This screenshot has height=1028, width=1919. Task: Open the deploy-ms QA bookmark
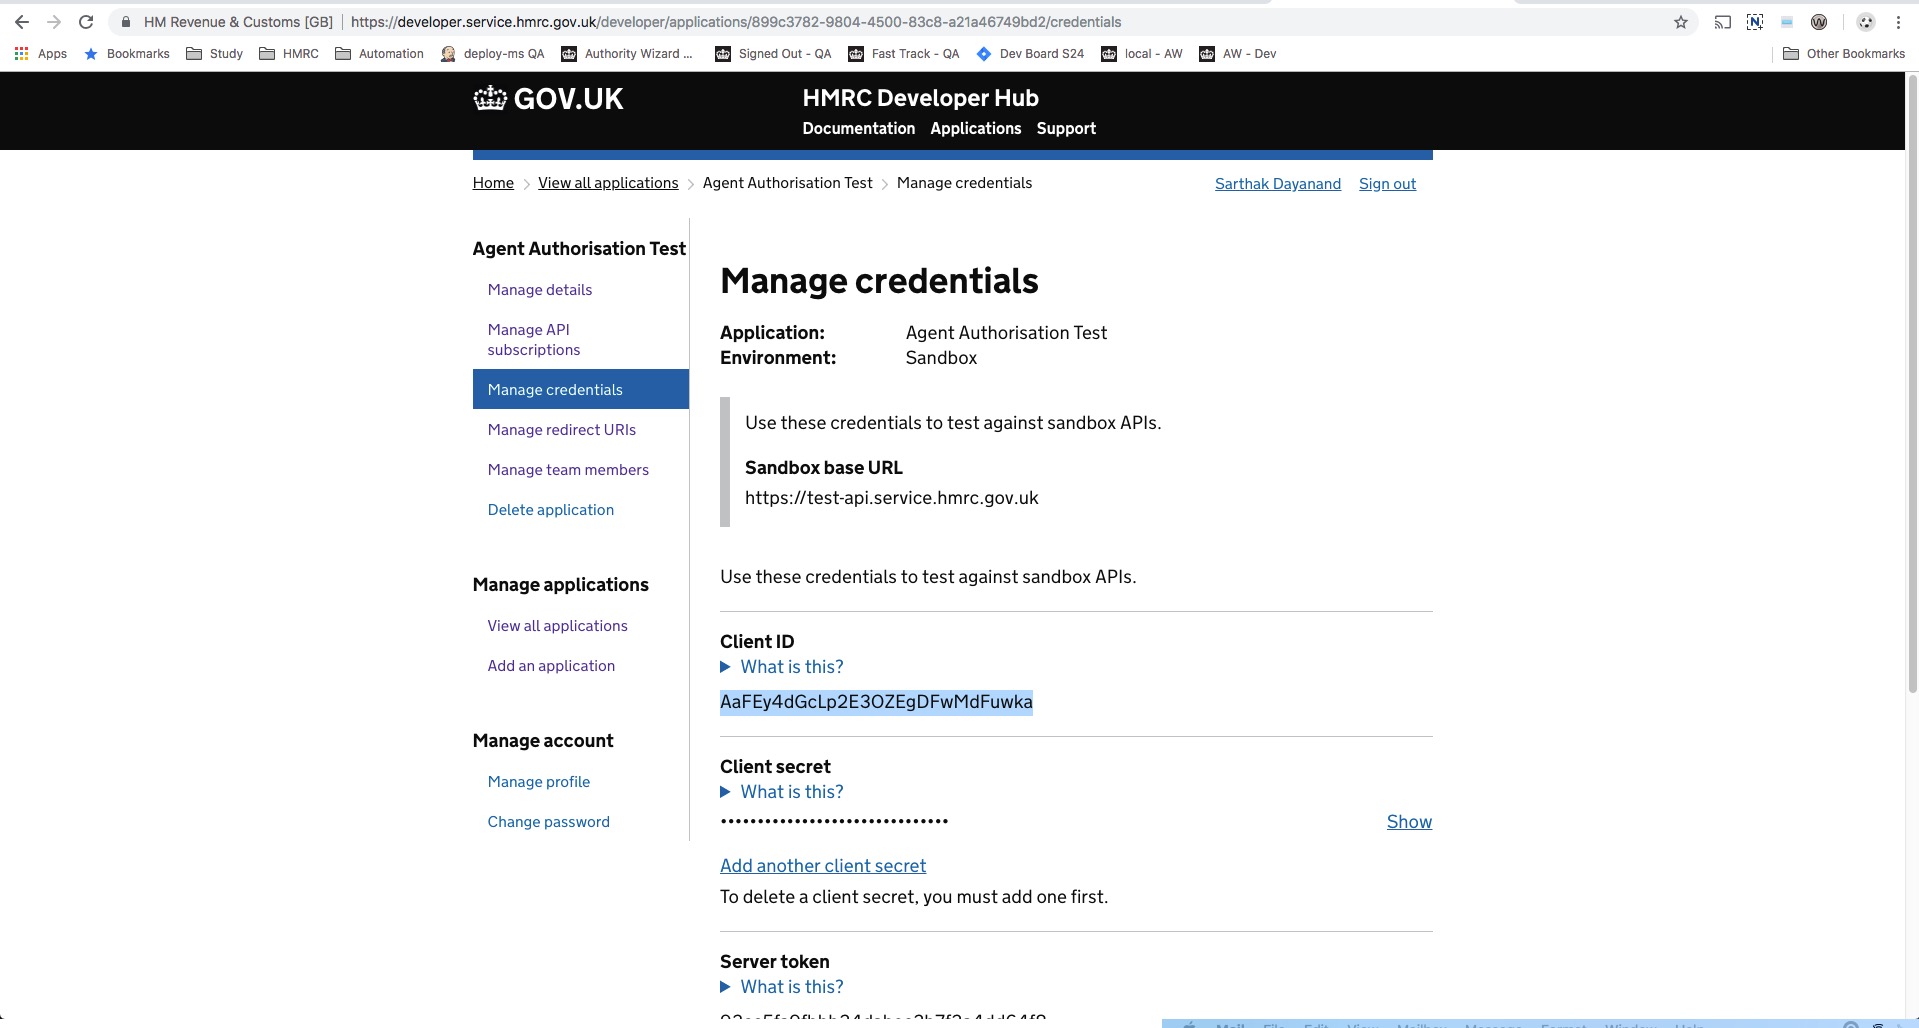pyautogui.click(x=493, y=54)
